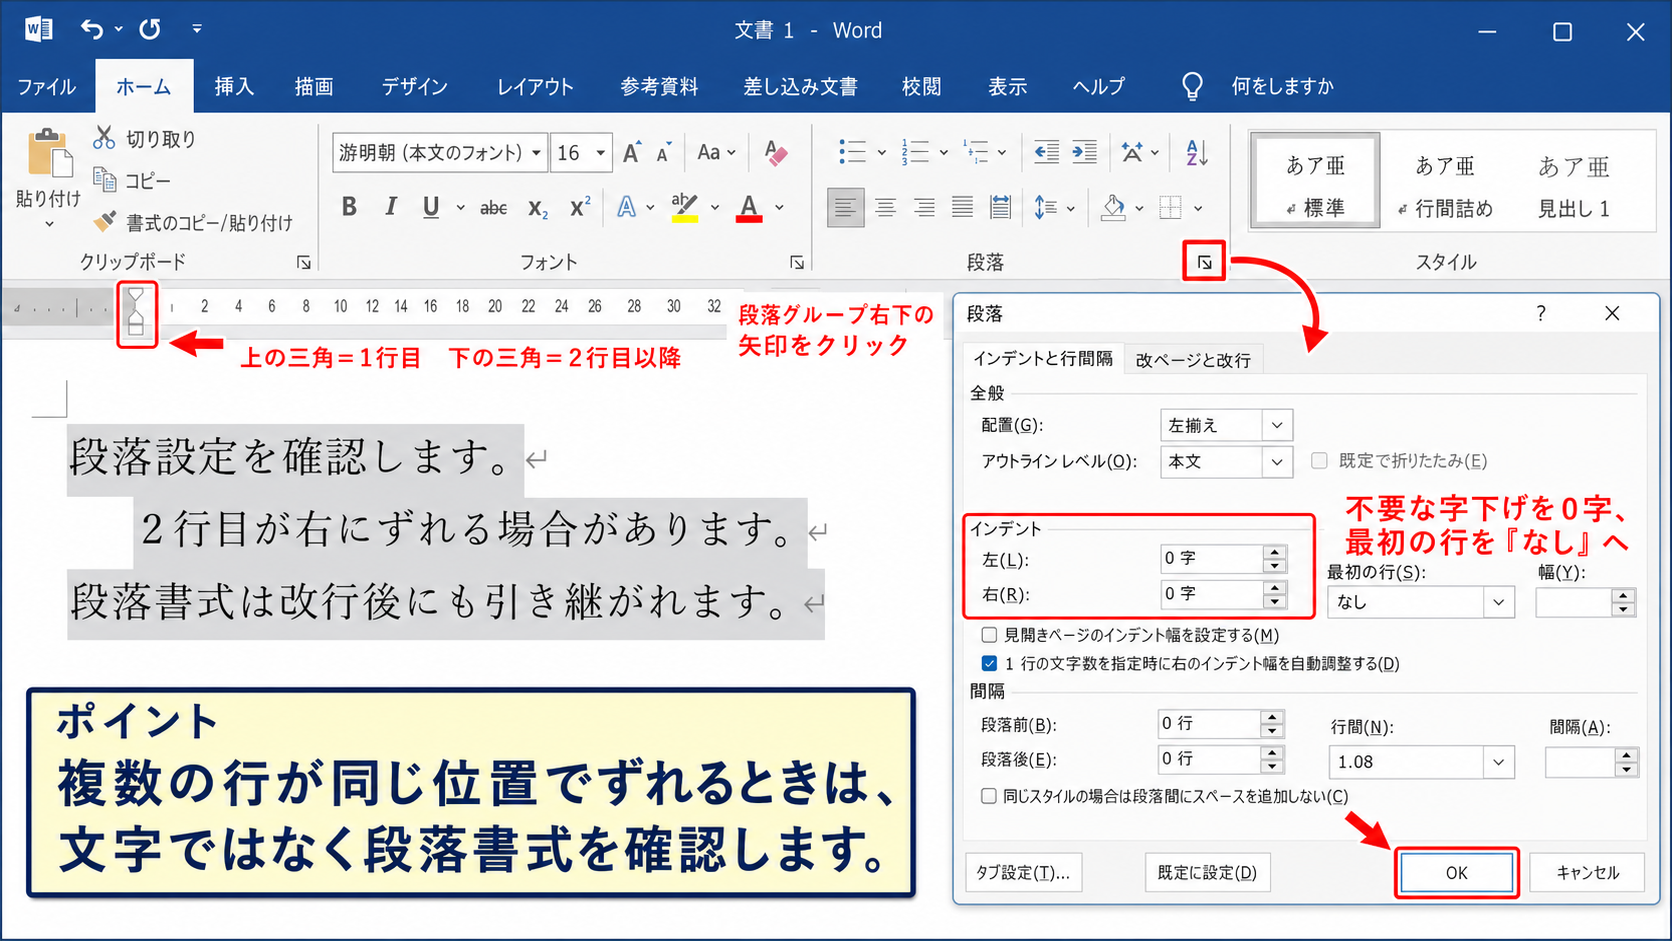Increase font size with large A icon
The image size is (1672, 941).
coord(631,153)
